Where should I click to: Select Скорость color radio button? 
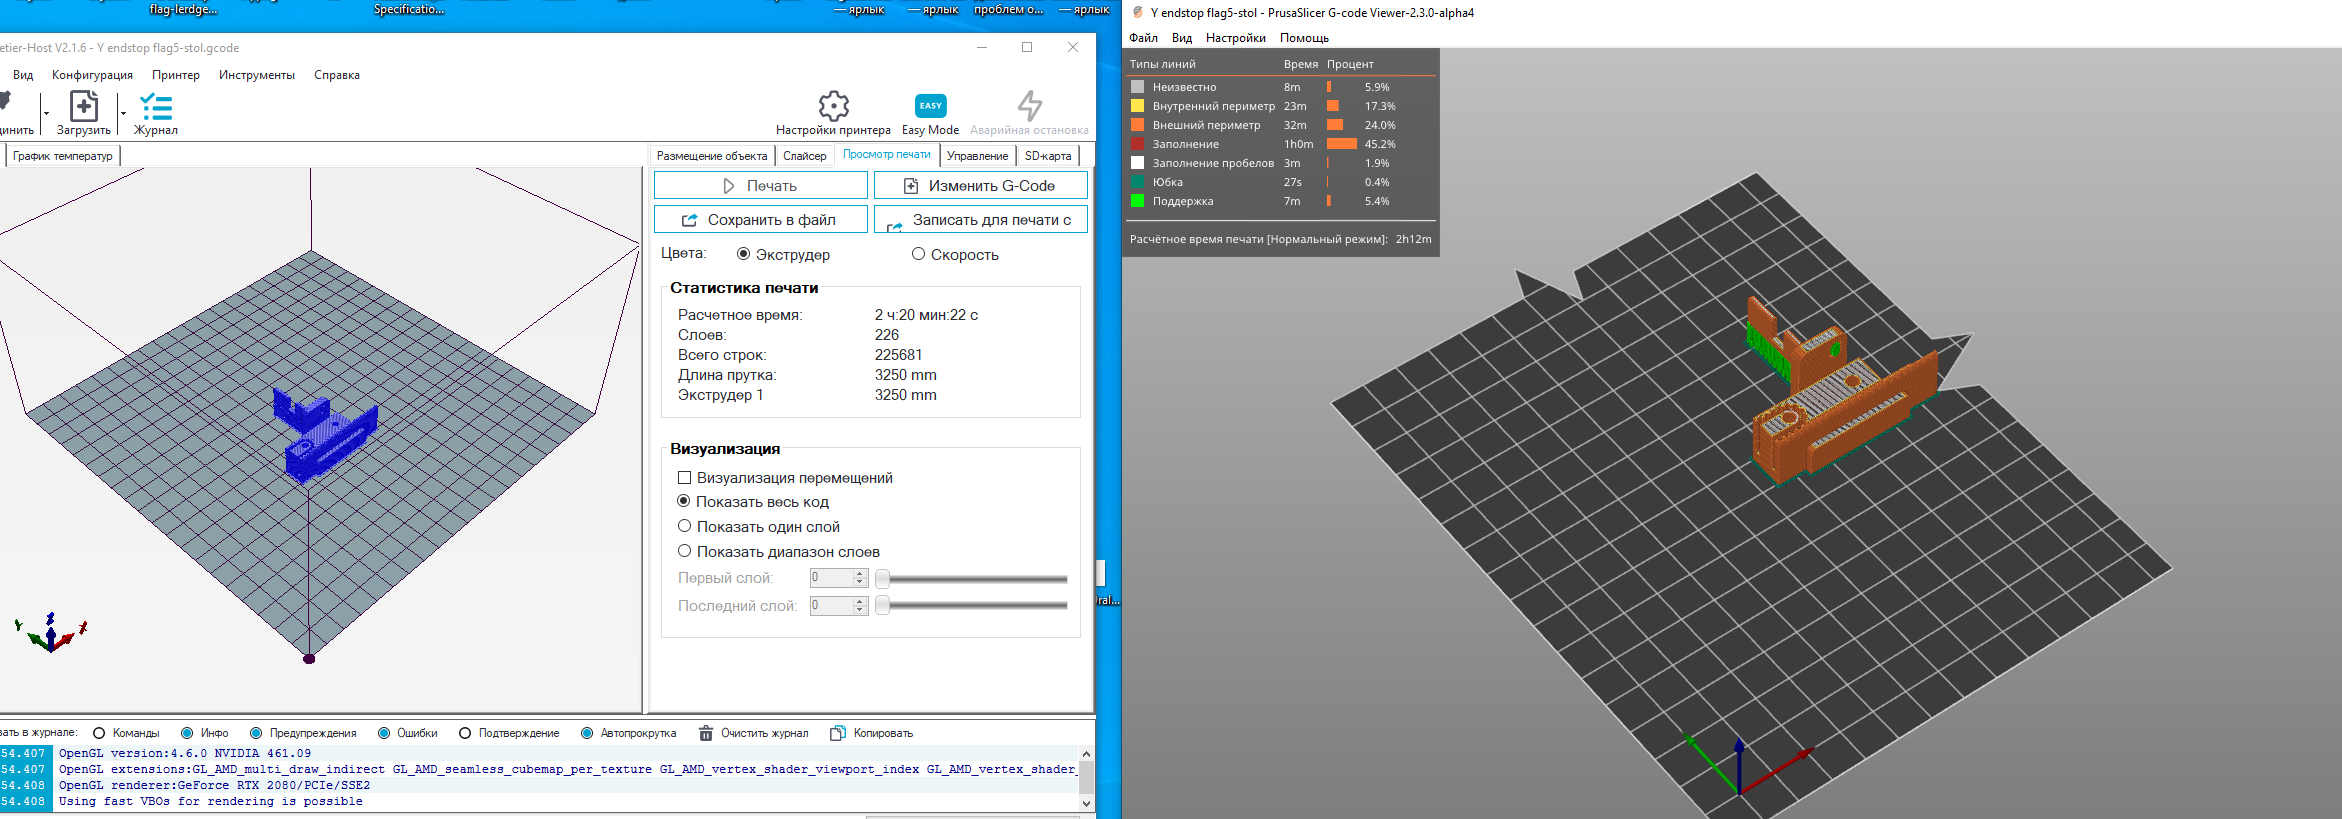[918, 254]
